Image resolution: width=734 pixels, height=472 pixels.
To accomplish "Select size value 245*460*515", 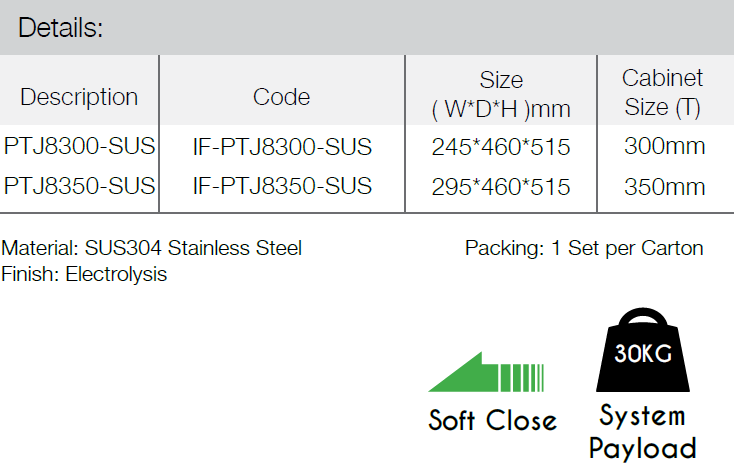I will click(501, 147).
